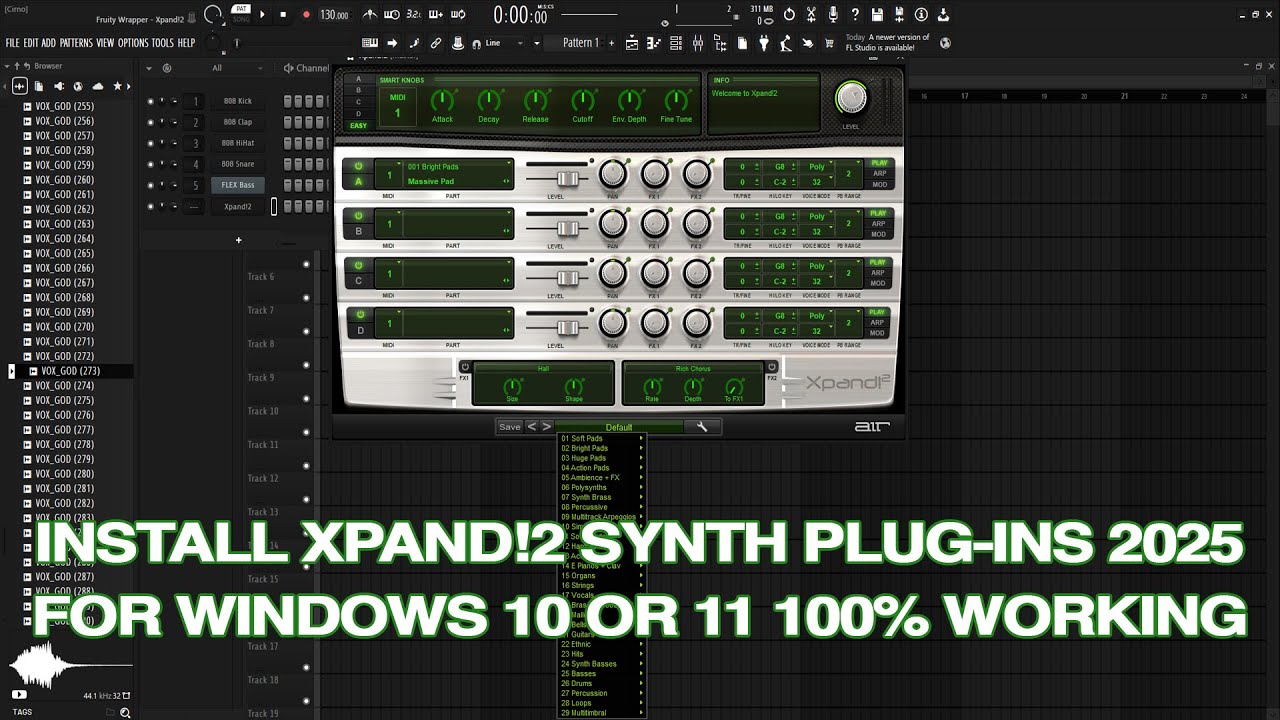The width and height of the screenshot is (1280, 720).
Task: Go to next preset arrow
Action: pos(546,427)
